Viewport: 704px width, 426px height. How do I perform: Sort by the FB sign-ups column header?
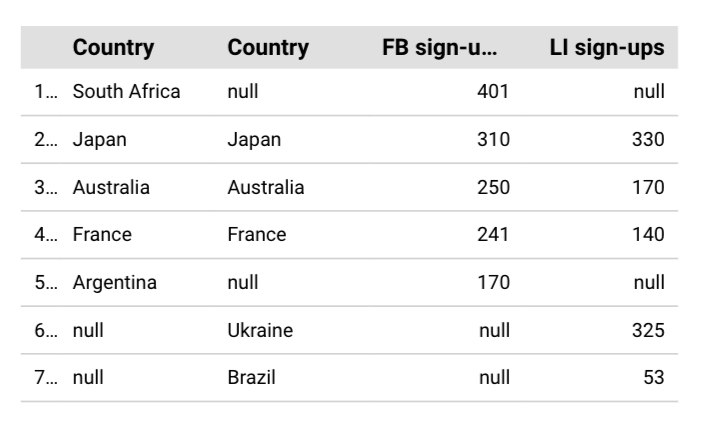tap(440, 48)
